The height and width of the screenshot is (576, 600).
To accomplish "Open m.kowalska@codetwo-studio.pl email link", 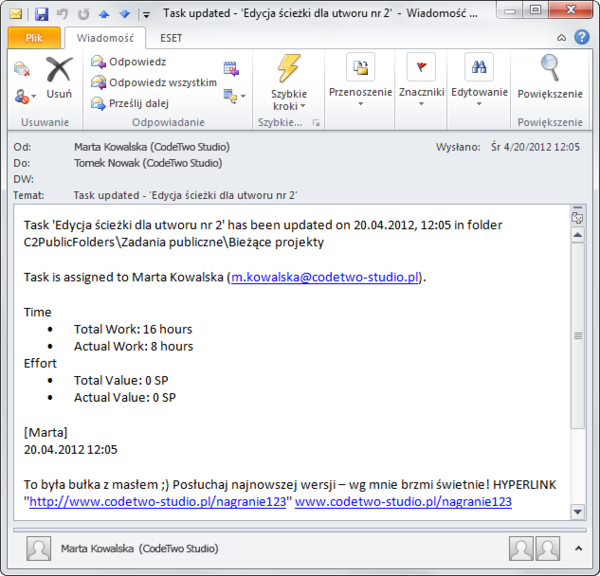I will tap(324, 277).
